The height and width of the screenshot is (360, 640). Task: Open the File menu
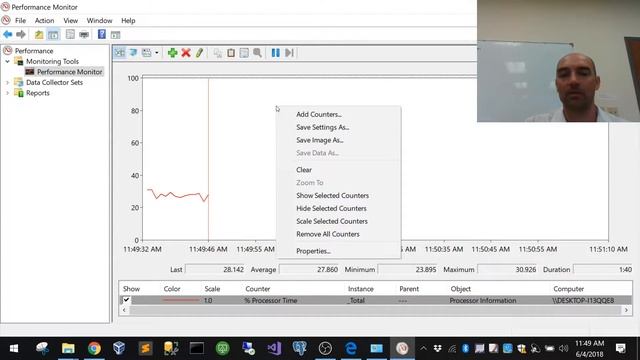(20, 20)
